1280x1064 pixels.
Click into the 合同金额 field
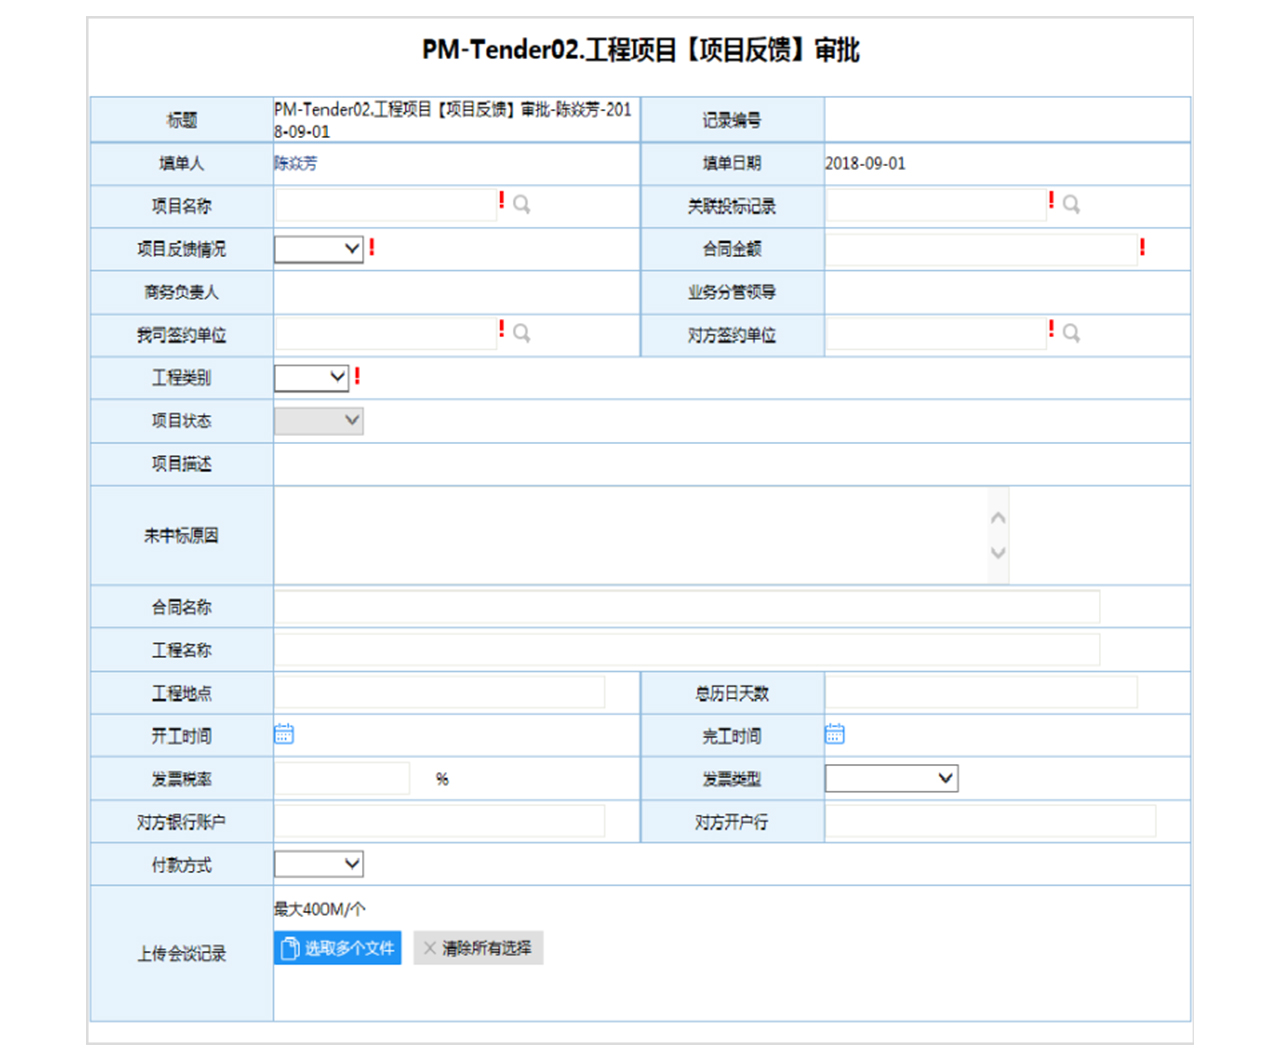(981, 249)
